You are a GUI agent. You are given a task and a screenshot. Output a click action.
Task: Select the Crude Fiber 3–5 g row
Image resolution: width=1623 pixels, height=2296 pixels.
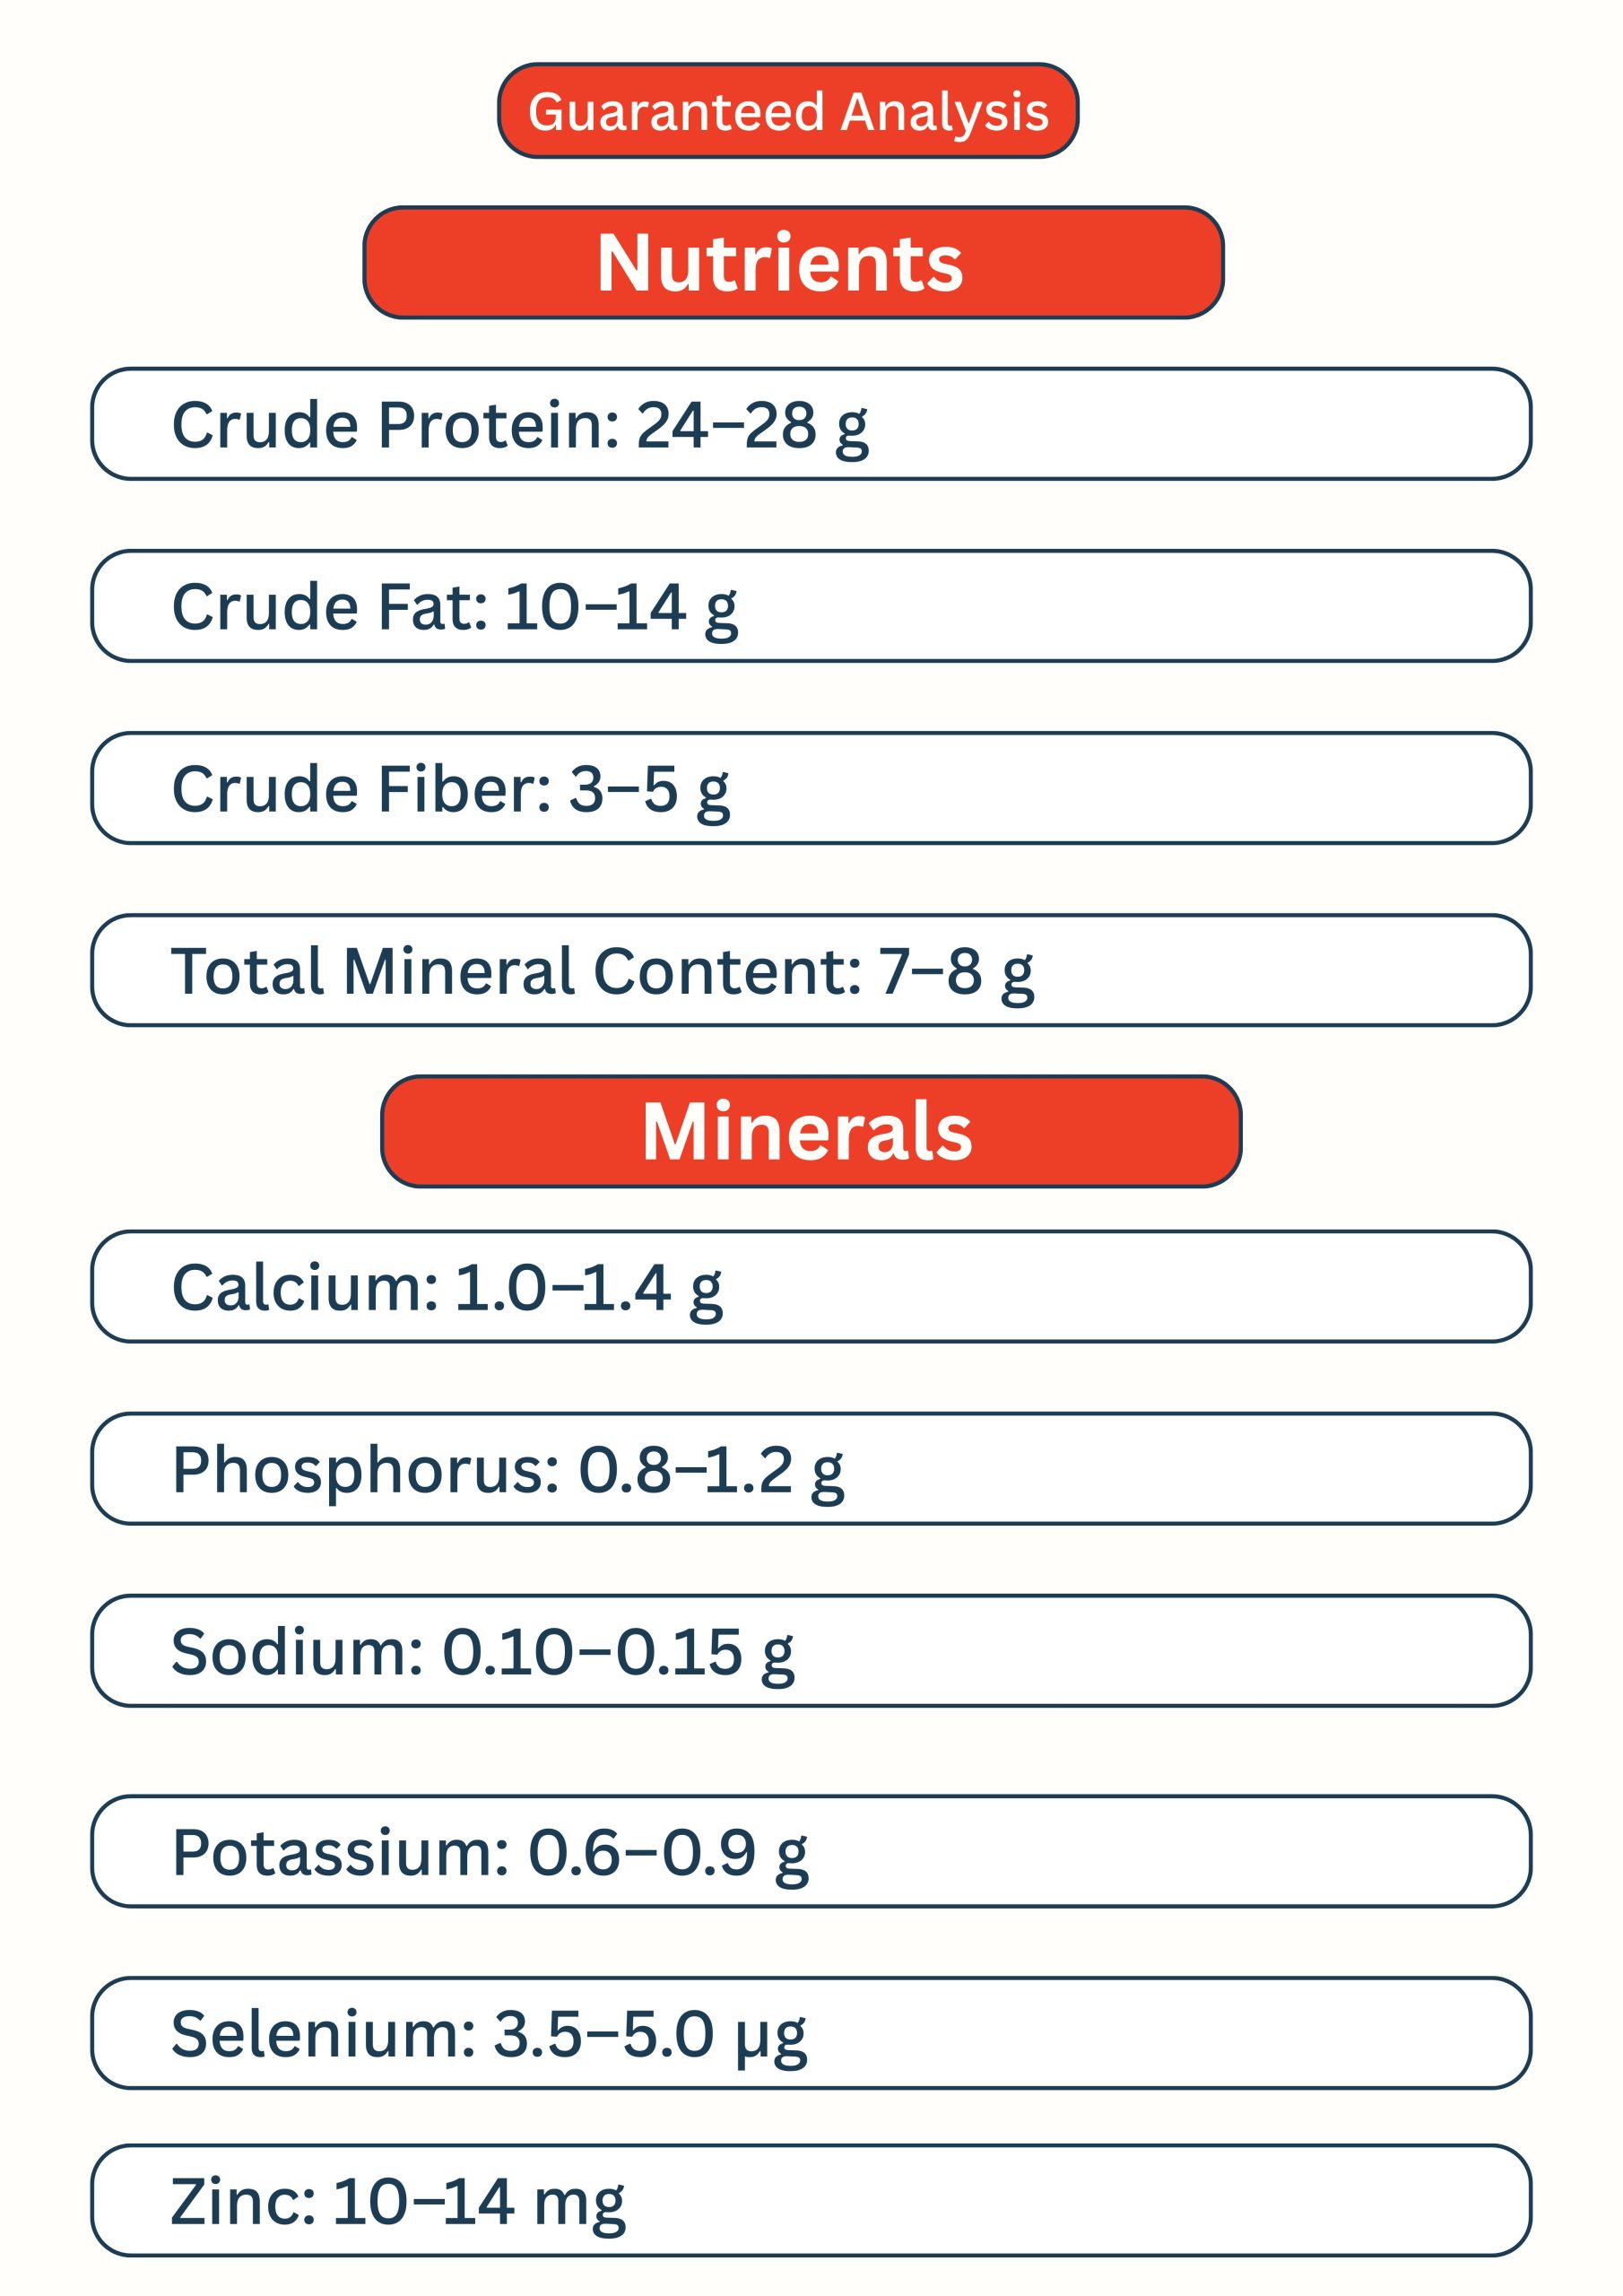click(x=811, y=788)
